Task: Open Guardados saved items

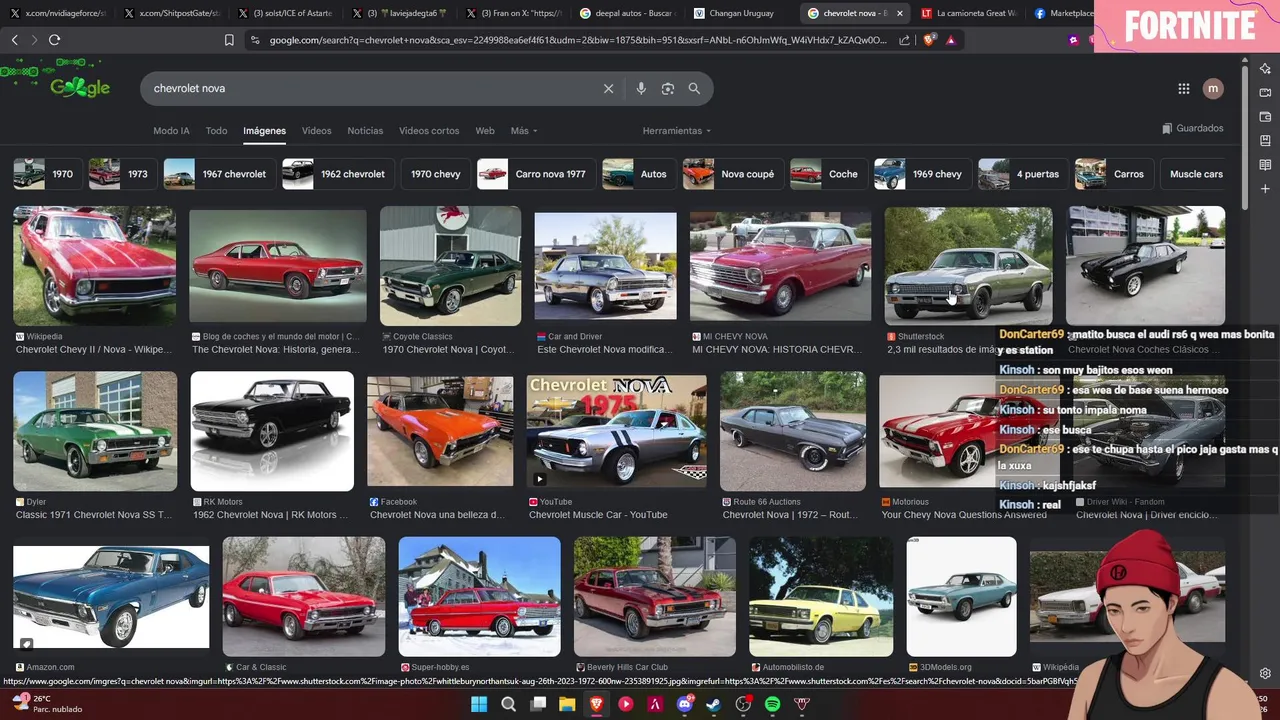Action: (1192, 128)
